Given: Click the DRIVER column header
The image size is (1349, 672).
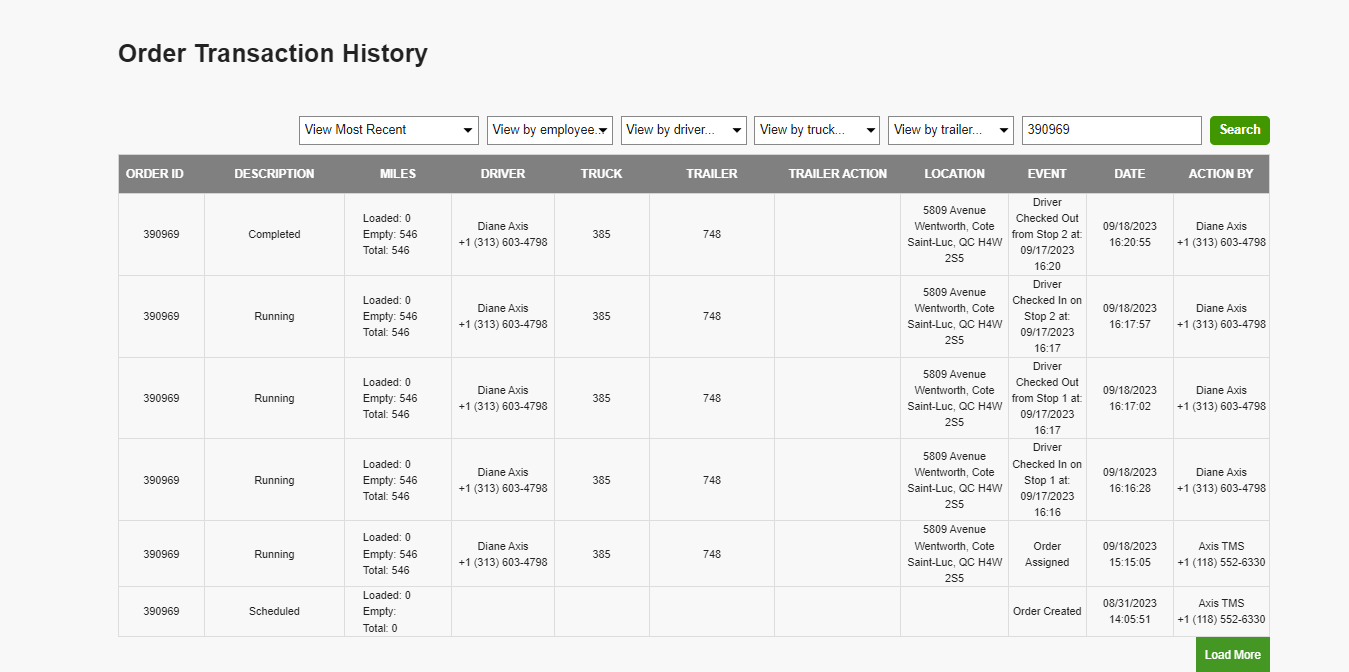Looking at the screenshot, I should (503, 174).
